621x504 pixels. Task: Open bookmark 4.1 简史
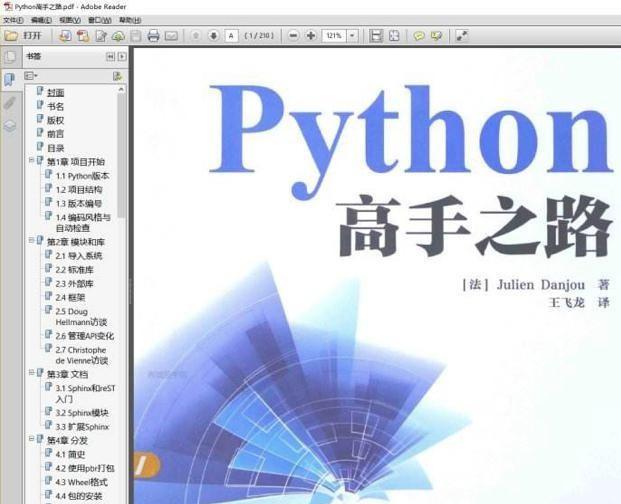click(70, 455)
